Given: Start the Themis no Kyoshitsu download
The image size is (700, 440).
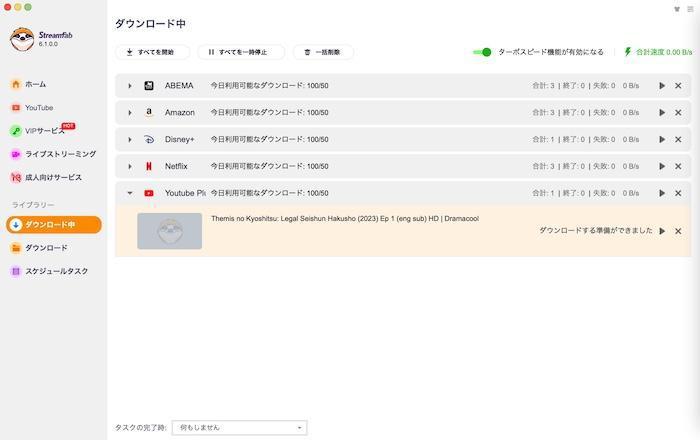Looking at the screenshot, I should tap(662, 231).
